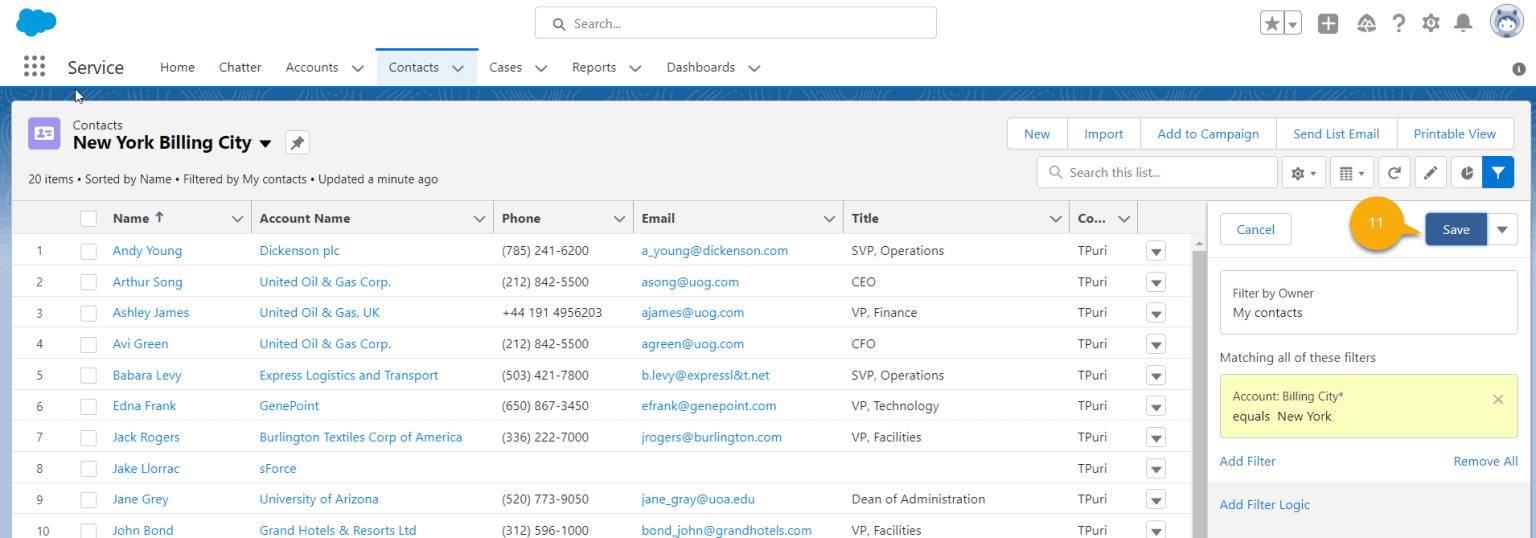This screenshot has width=1536, height=538.
Task: Open row actions menu for Jane Grey
Action: [x=1156, y=500]
